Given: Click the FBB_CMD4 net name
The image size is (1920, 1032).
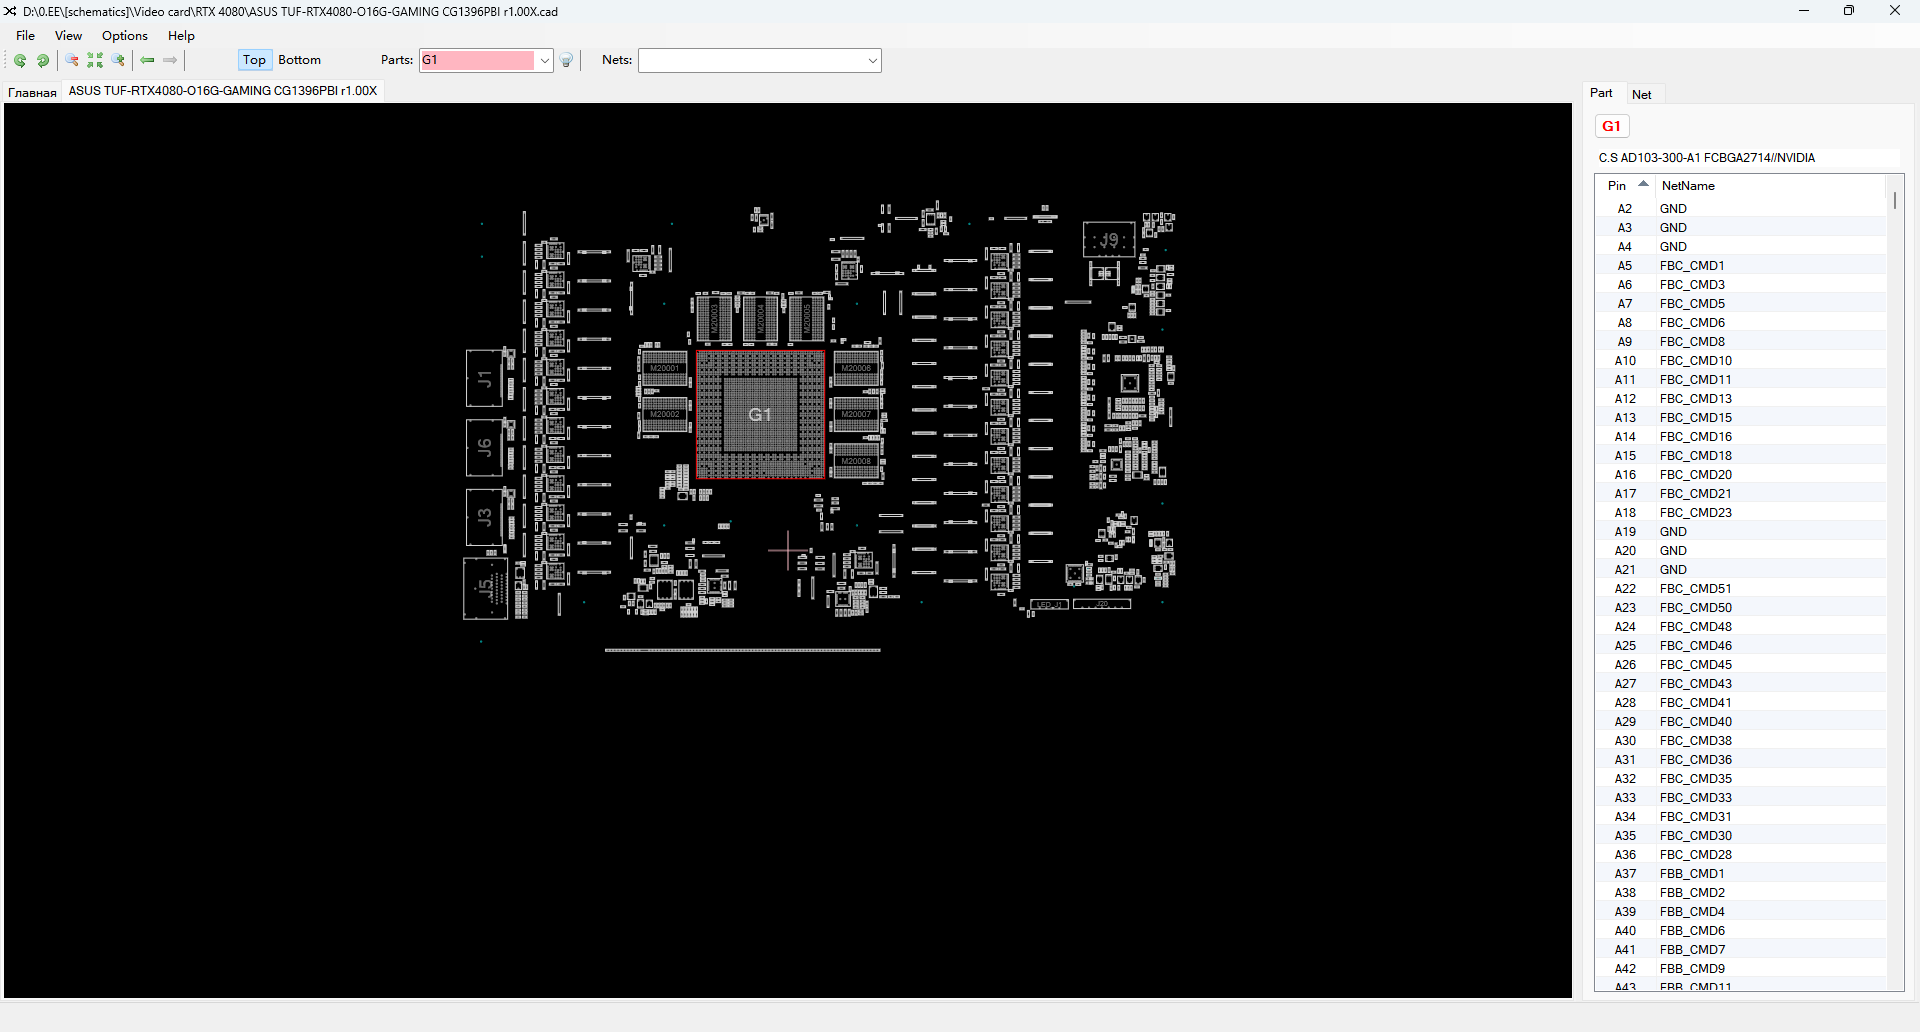Looking at the screenshot, I should [1692, 912].
